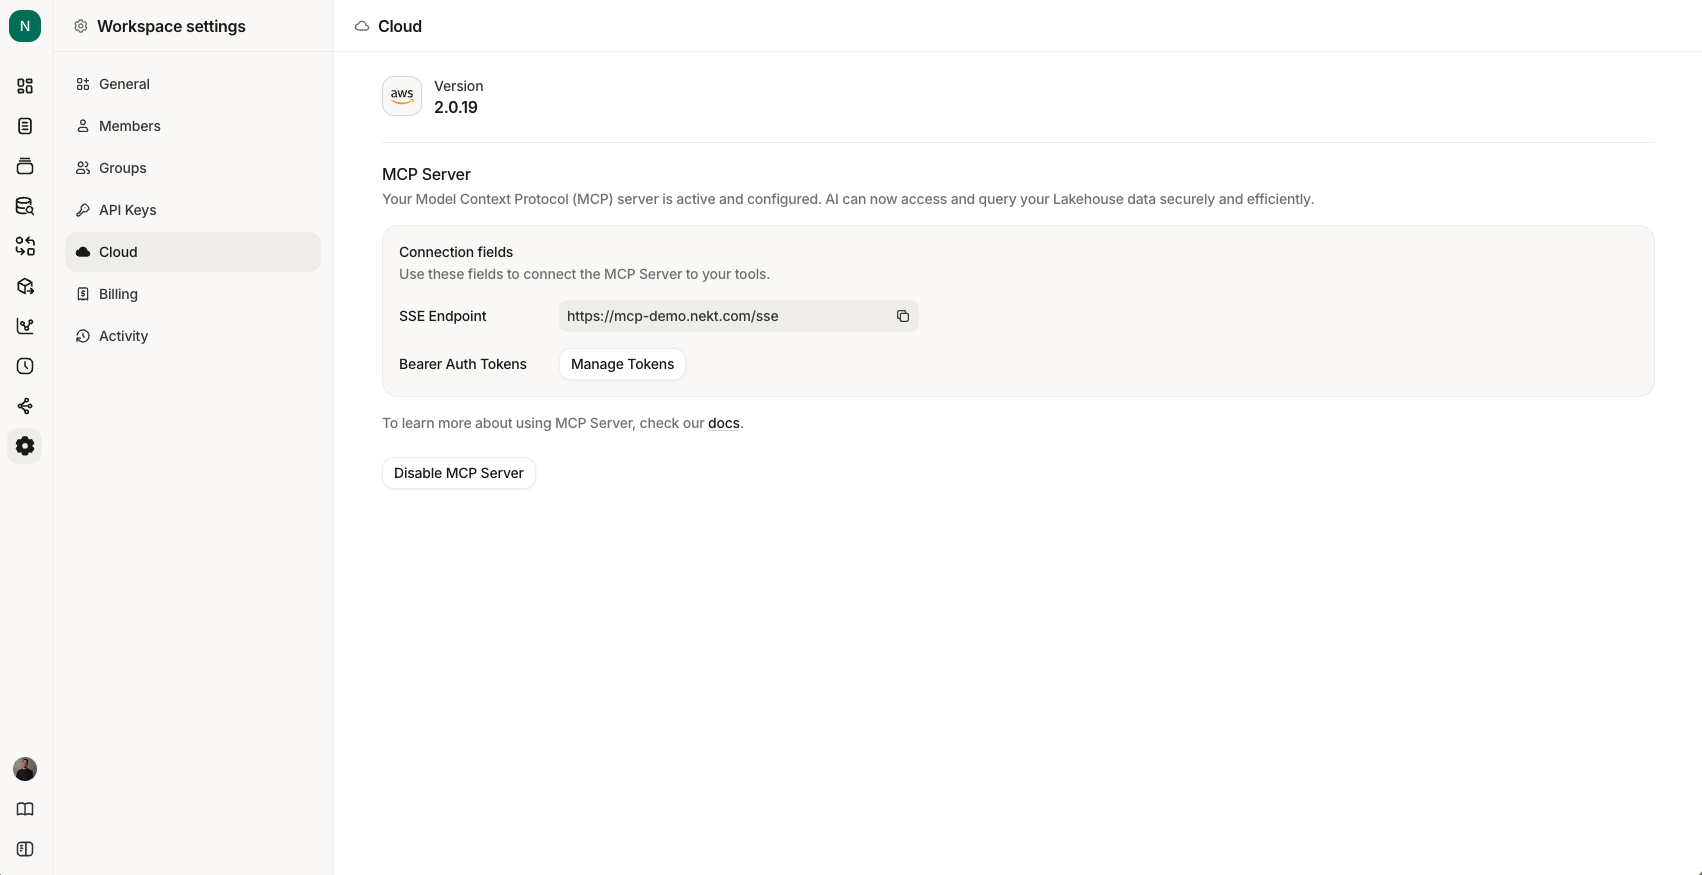The image size is (1702, 875).
Task: Open the document list icon in the rail
Action: (25, 126)
